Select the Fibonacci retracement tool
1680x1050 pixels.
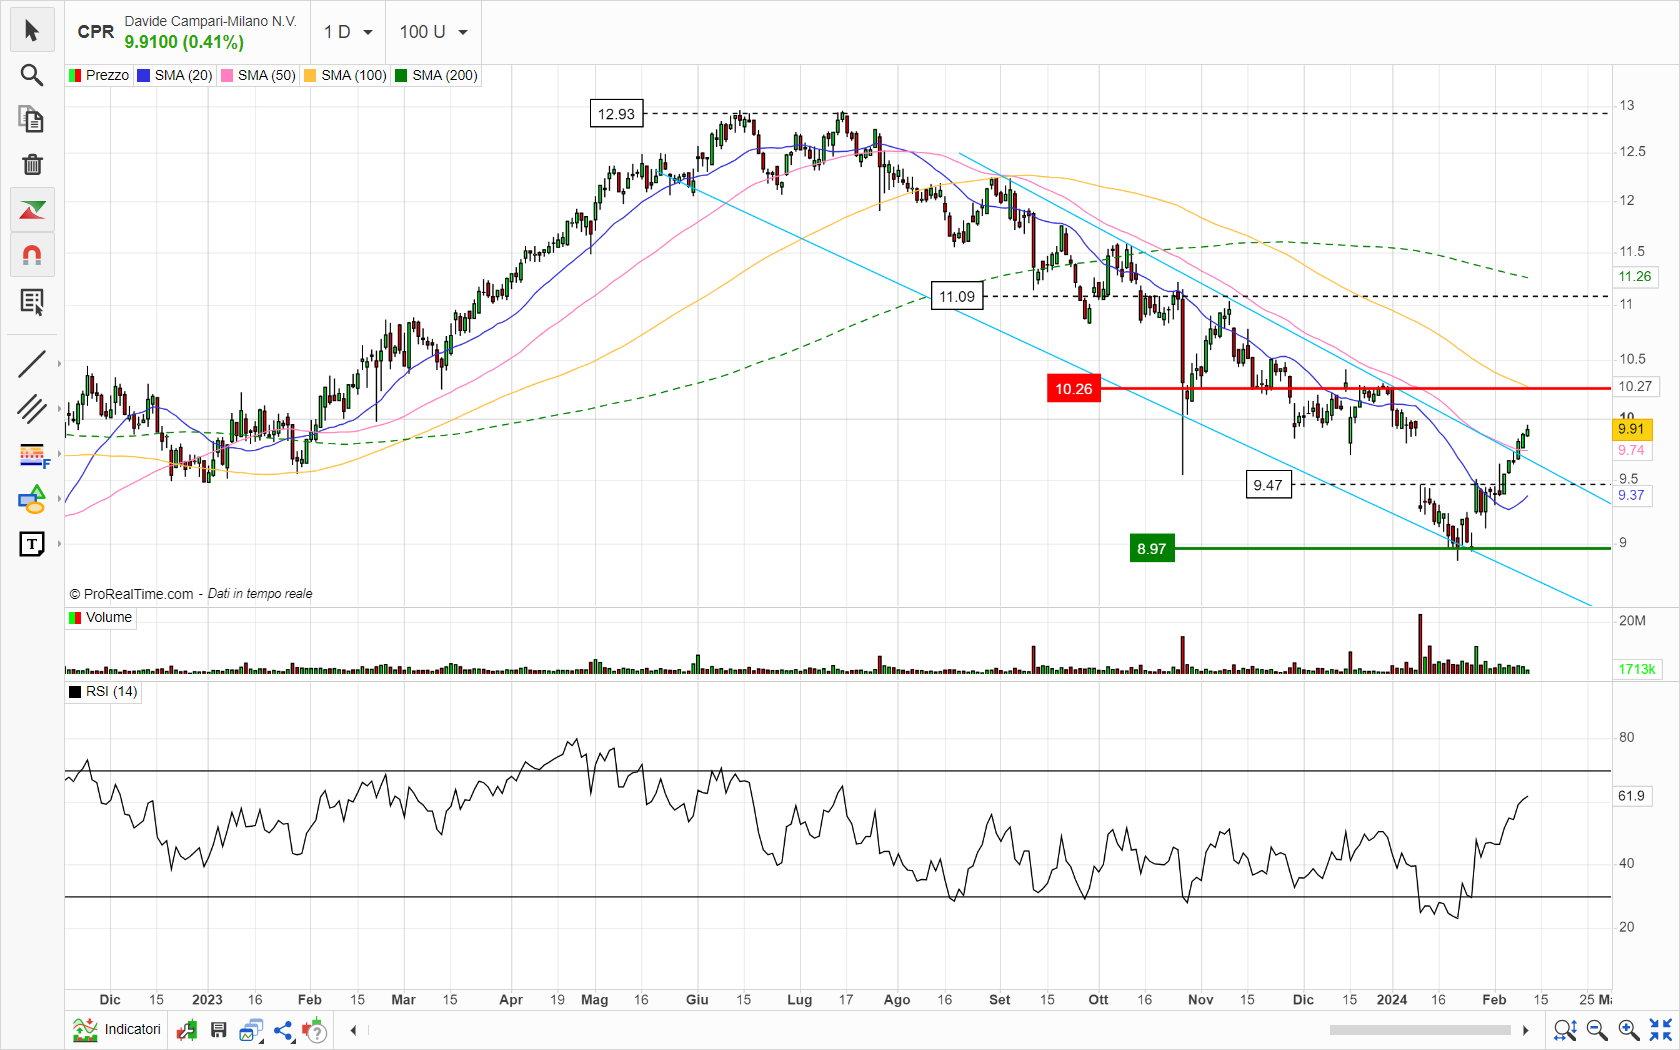click(34, 455)
